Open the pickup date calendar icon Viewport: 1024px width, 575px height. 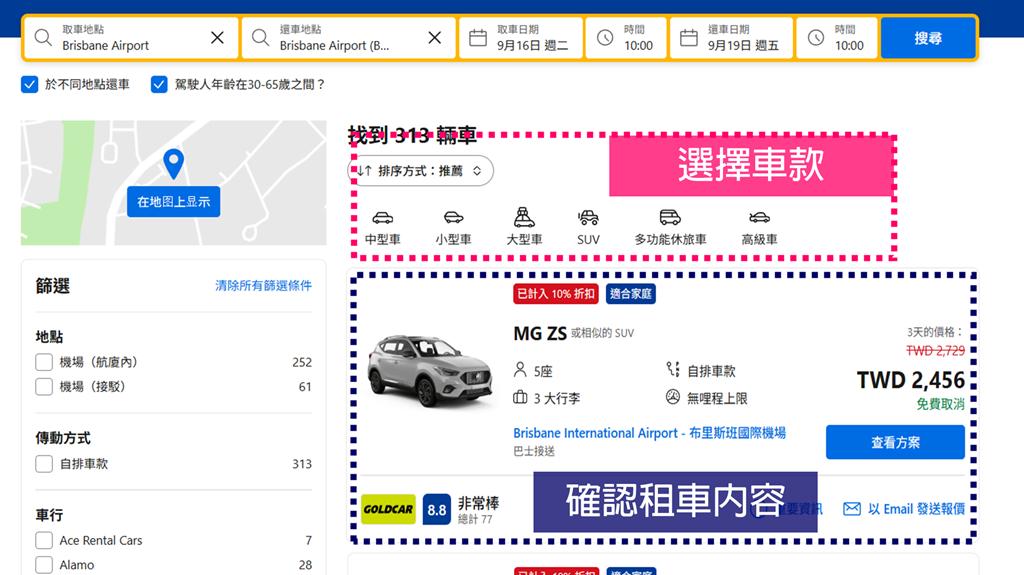point(478,37)
